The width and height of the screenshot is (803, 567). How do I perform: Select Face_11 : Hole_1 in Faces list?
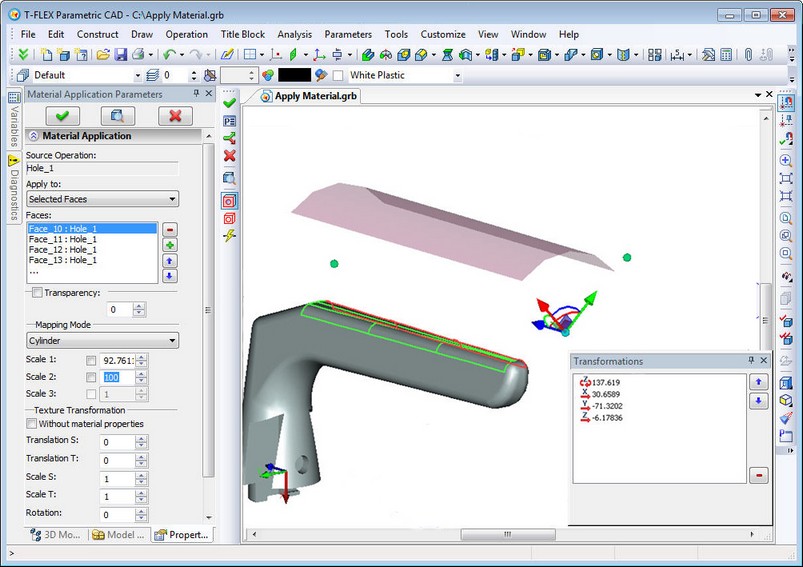pos(63,239)
